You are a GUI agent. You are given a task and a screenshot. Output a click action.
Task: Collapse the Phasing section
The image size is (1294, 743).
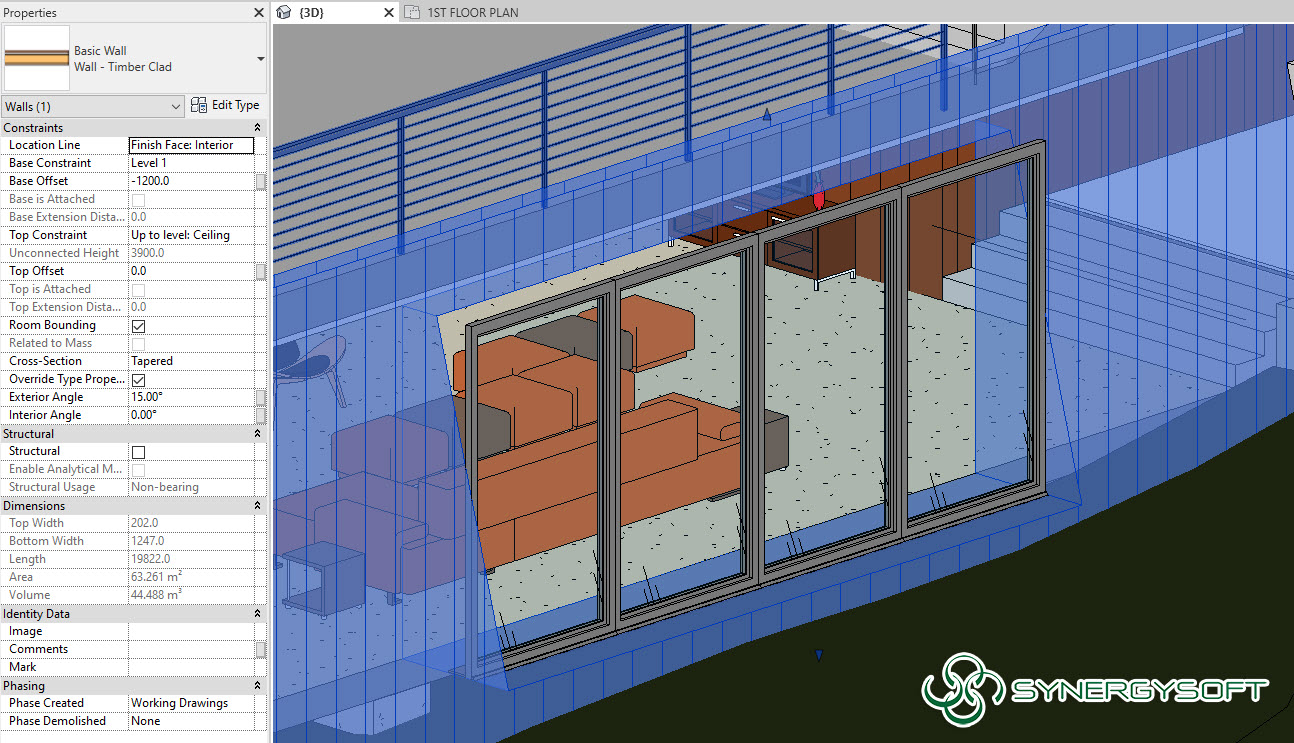(257, 685)
